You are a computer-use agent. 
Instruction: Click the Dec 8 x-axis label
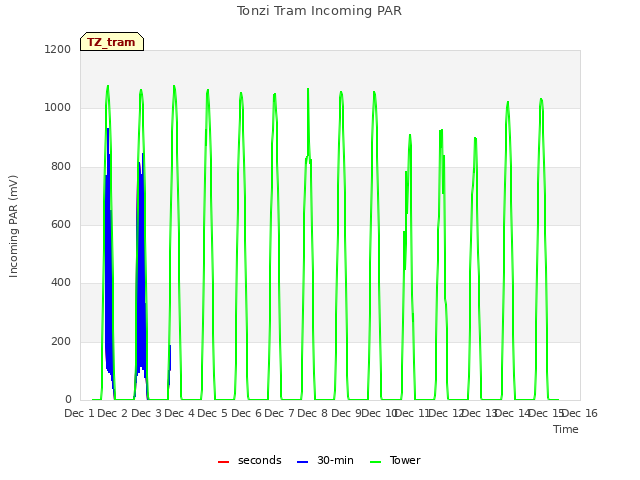[x=313, y=413]
